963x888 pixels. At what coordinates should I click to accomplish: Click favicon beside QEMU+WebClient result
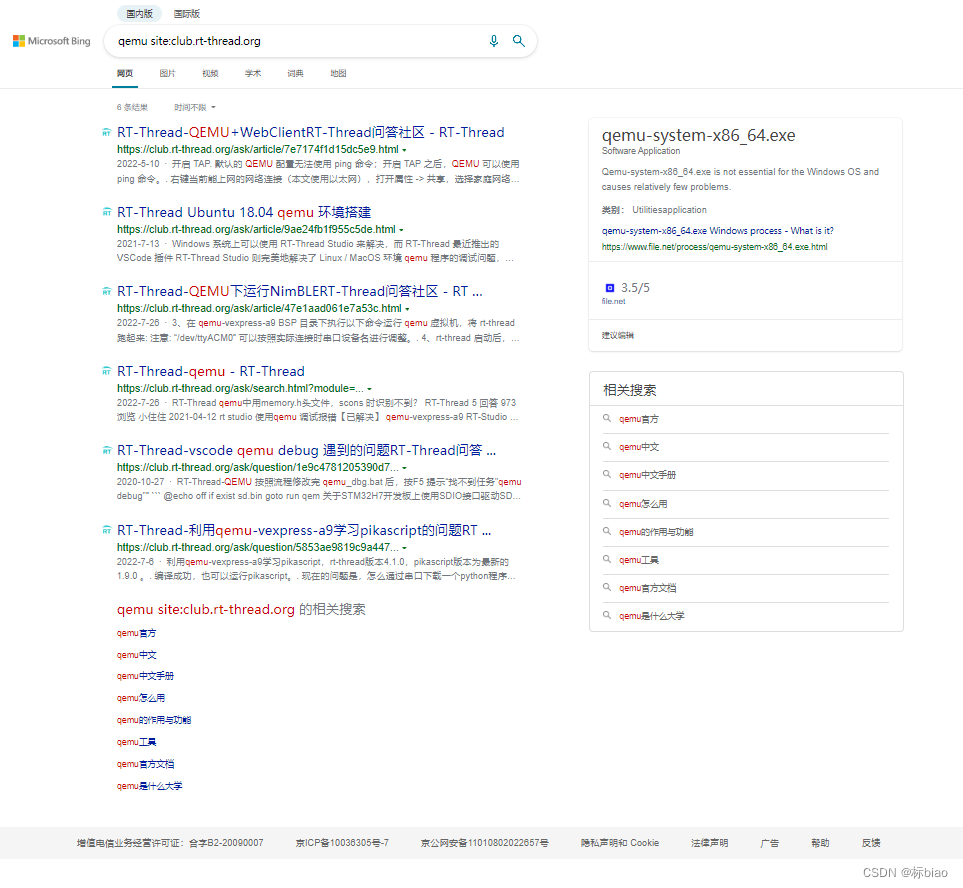[107, 133]
